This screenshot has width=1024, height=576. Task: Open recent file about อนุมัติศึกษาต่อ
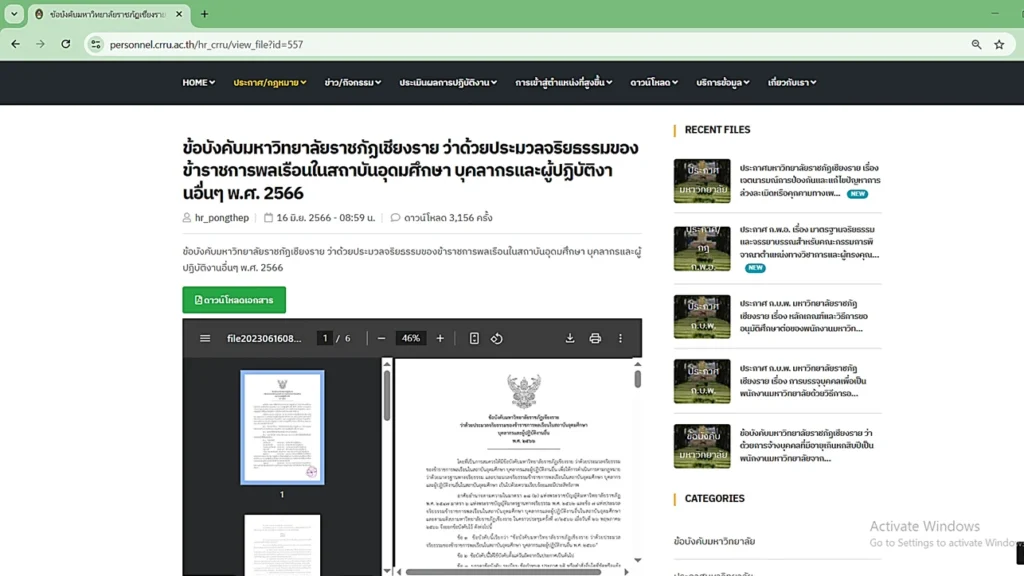pyautogui.click(x=803, y=316)
